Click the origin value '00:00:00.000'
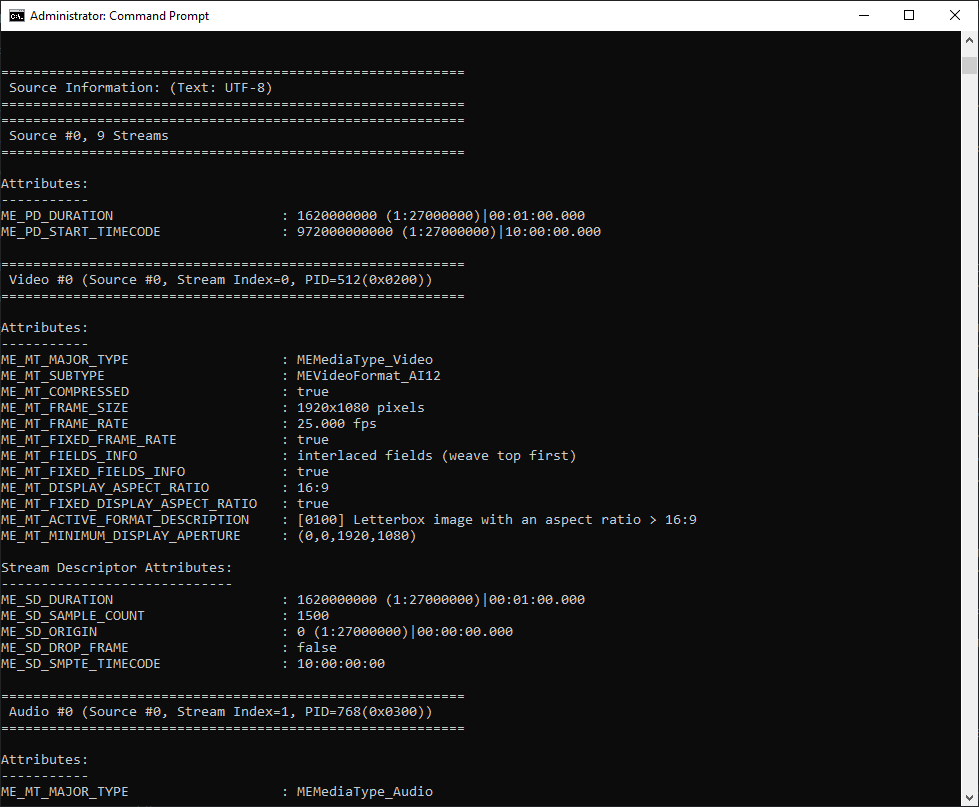979x807 pixels. pyautogui.click(x=465, y=632)
